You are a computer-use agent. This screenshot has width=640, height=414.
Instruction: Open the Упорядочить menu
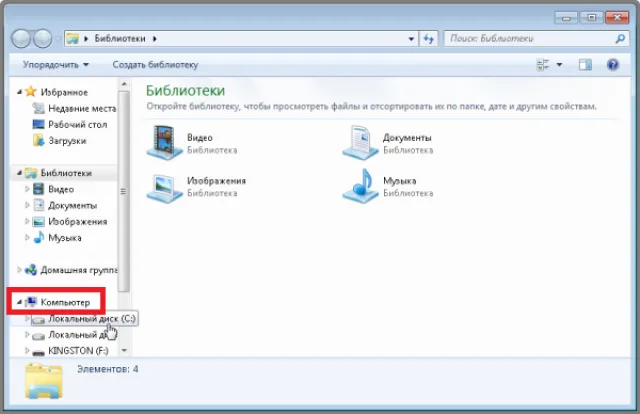tap(56, 65)
